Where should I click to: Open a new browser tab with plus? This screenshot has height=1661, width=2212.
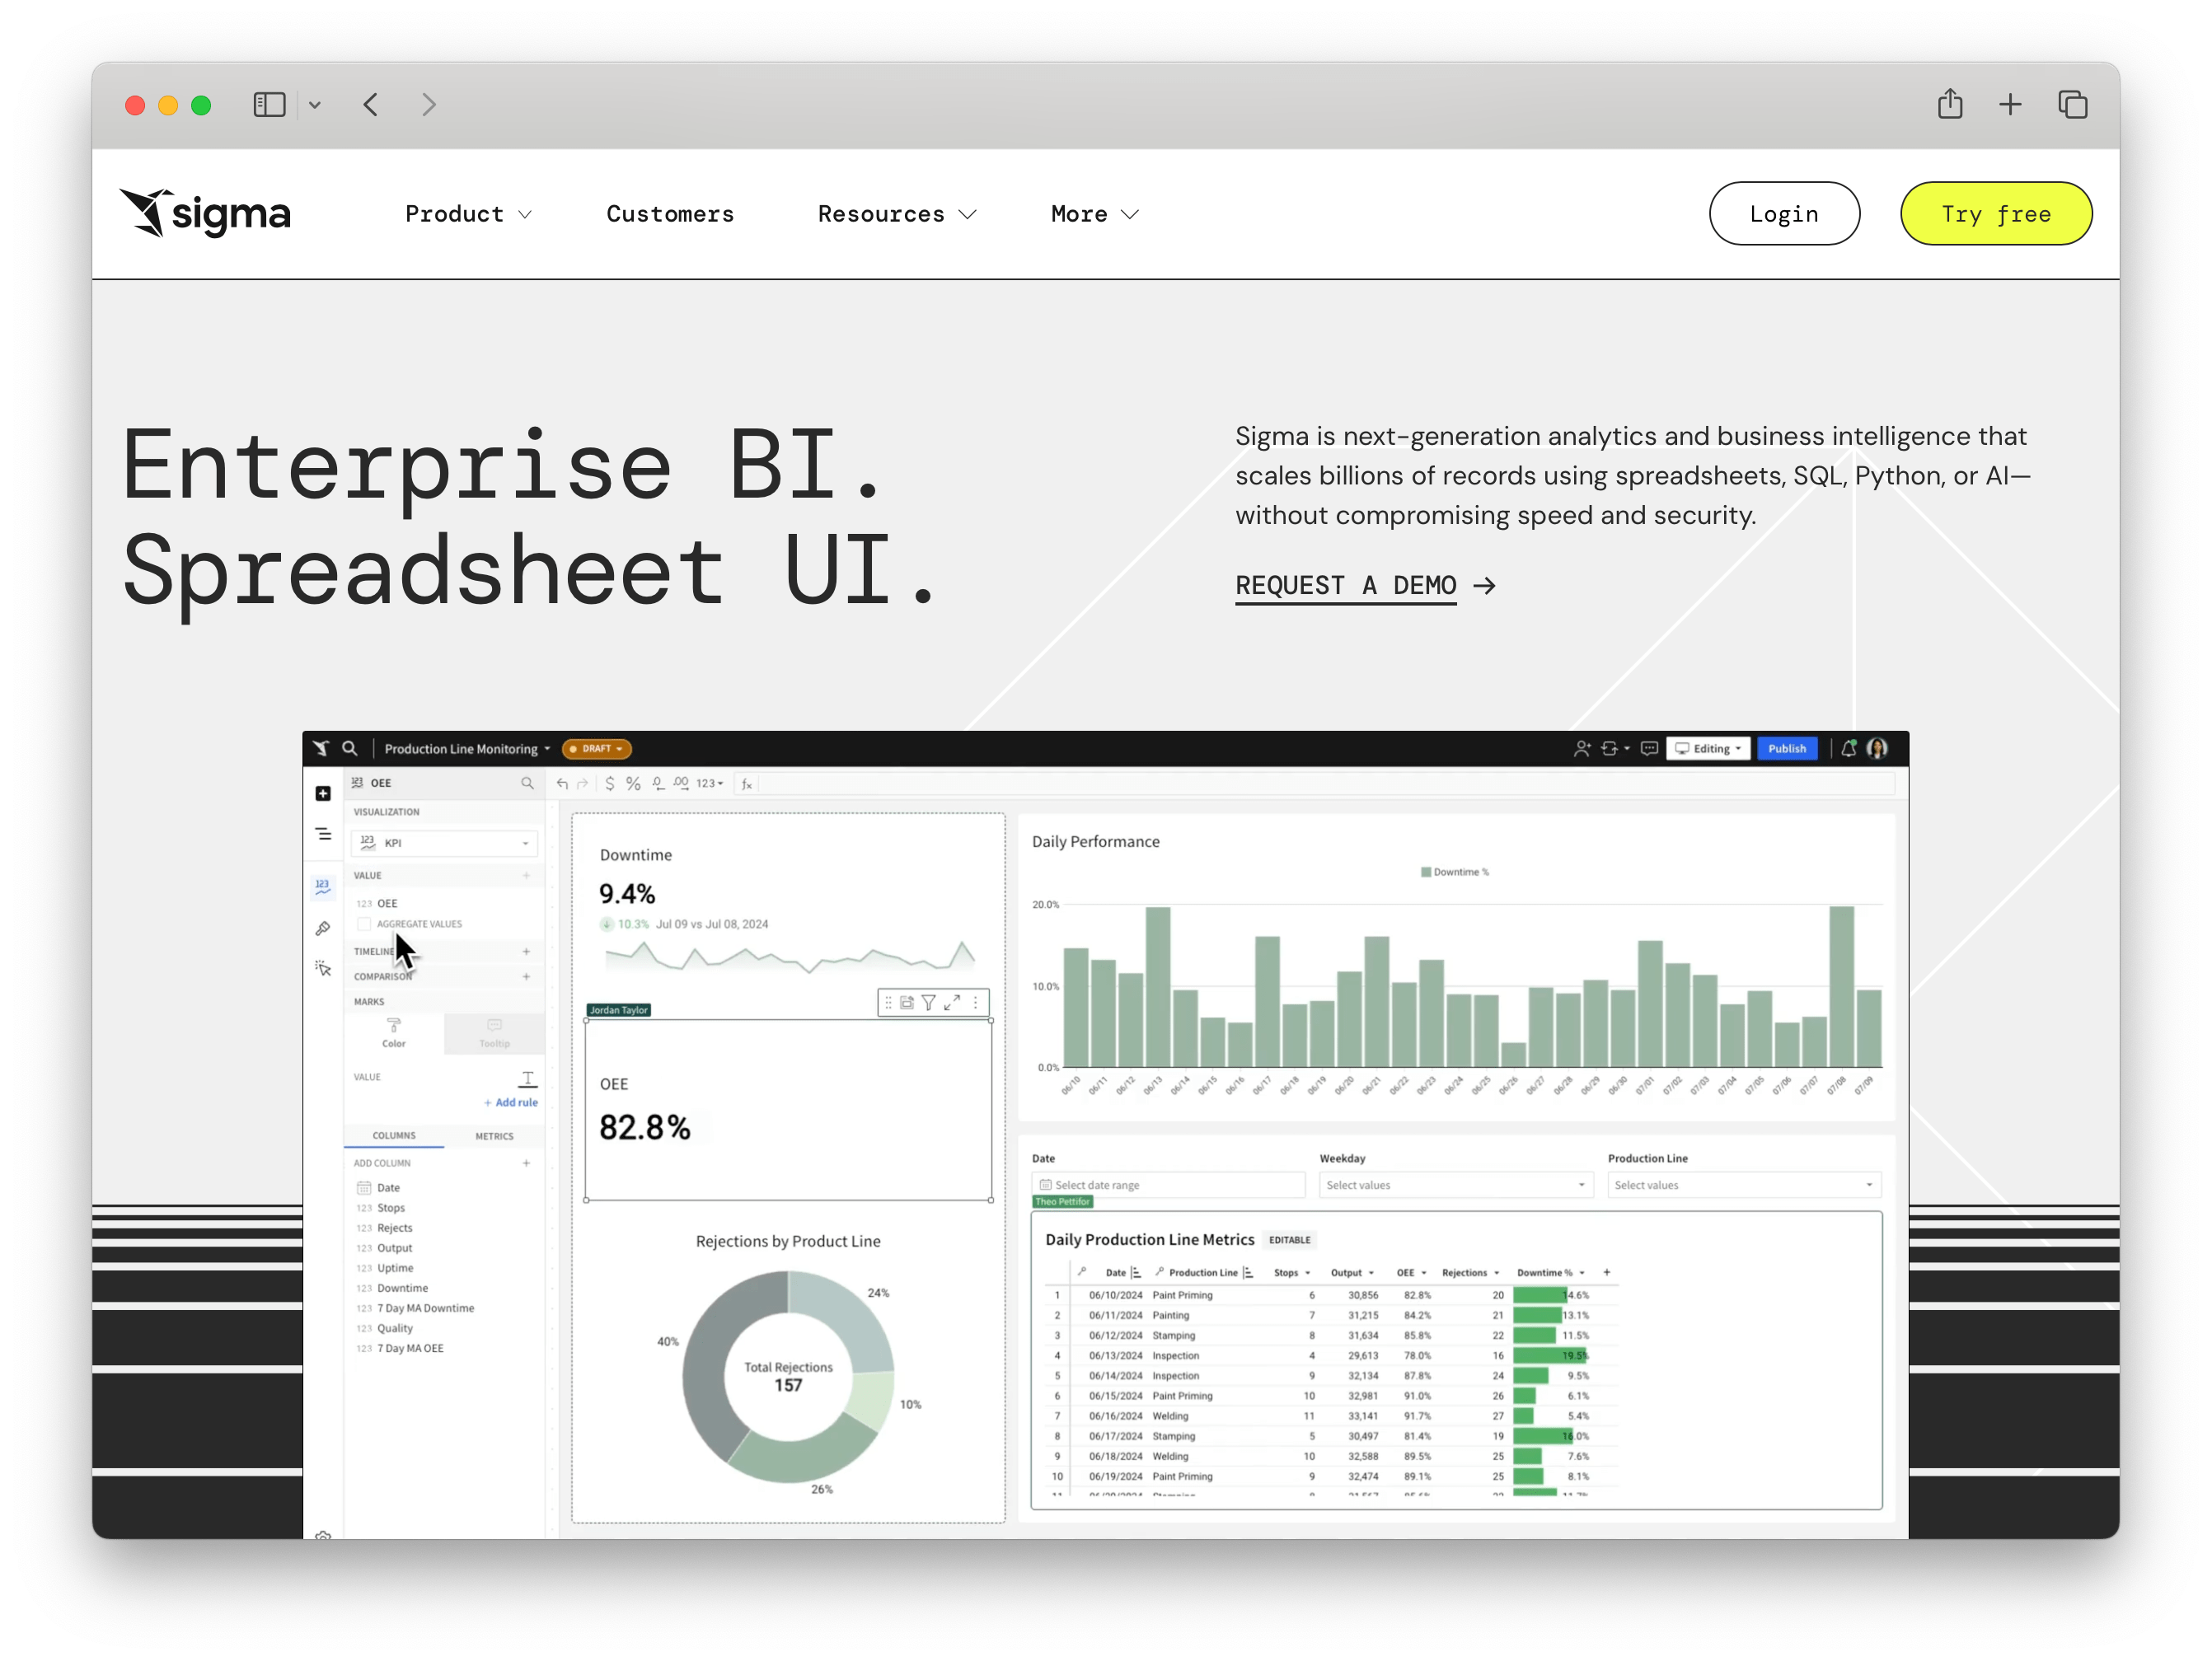pos(2010,105)
